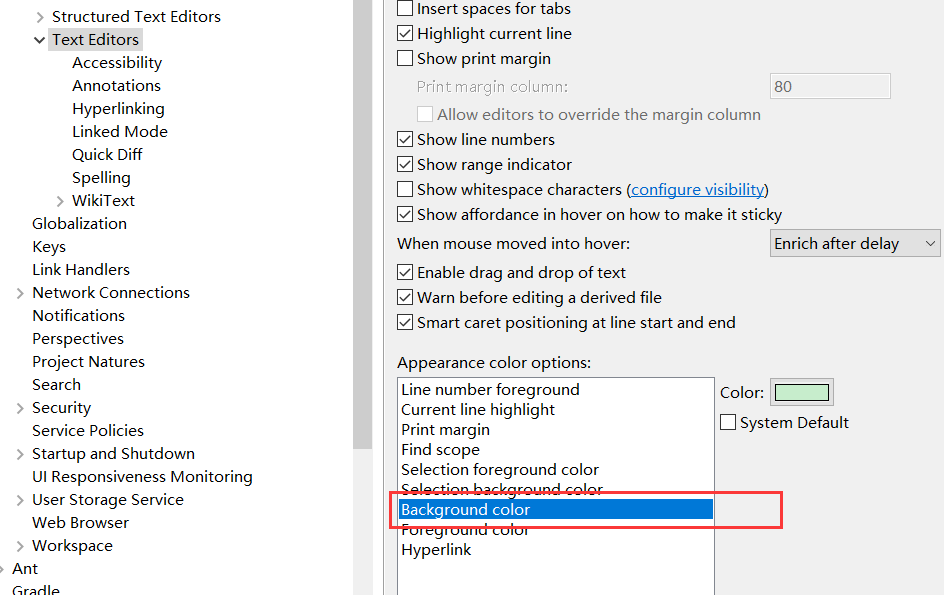The image size is (944, 595).
Task: Expand the WikiText tree node
Action: pyautogui.click(x=60, y=200)
